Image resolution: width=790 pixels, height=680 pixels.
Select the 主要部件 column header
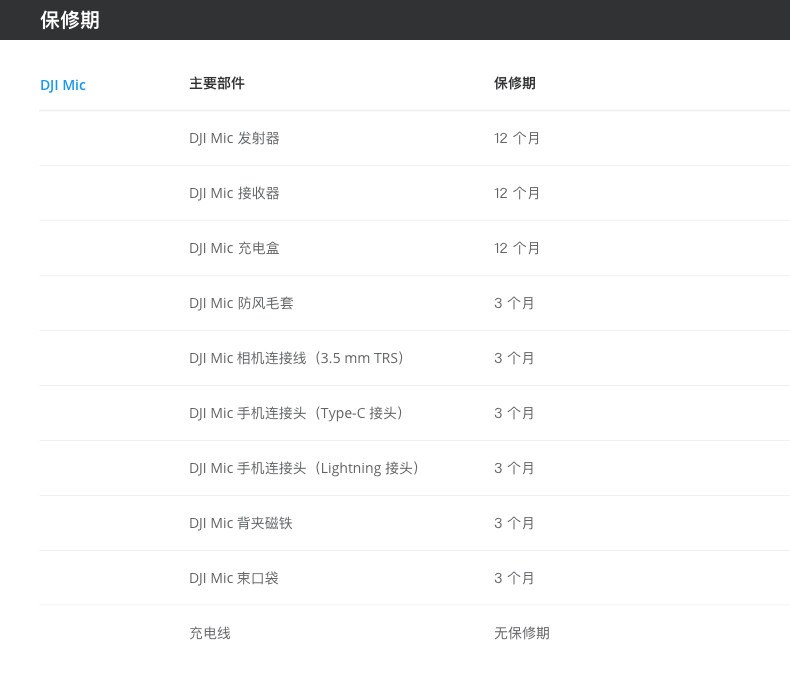pyautogui.click(x=217, y=83)
